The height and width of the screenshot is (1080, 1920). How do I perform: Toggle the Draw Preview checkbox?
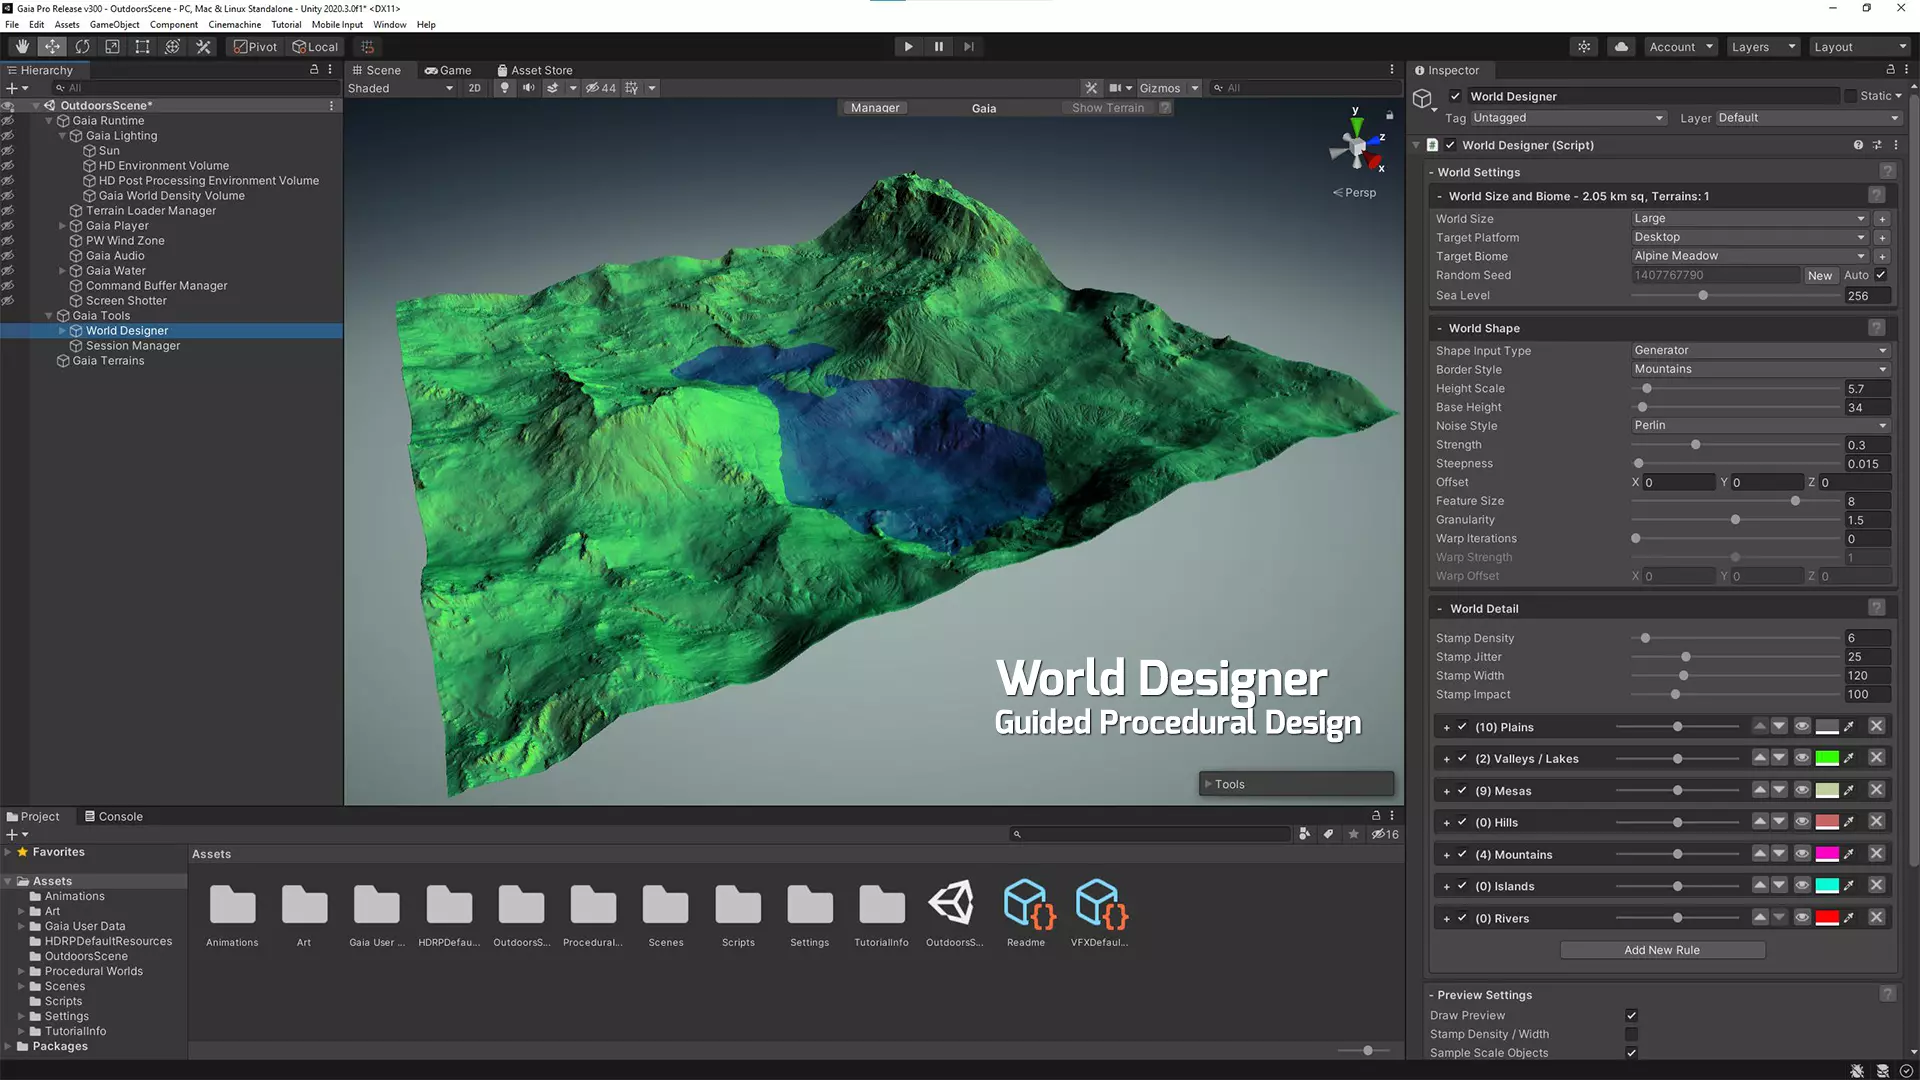pyautogui.click(x=1631, y=1014)
